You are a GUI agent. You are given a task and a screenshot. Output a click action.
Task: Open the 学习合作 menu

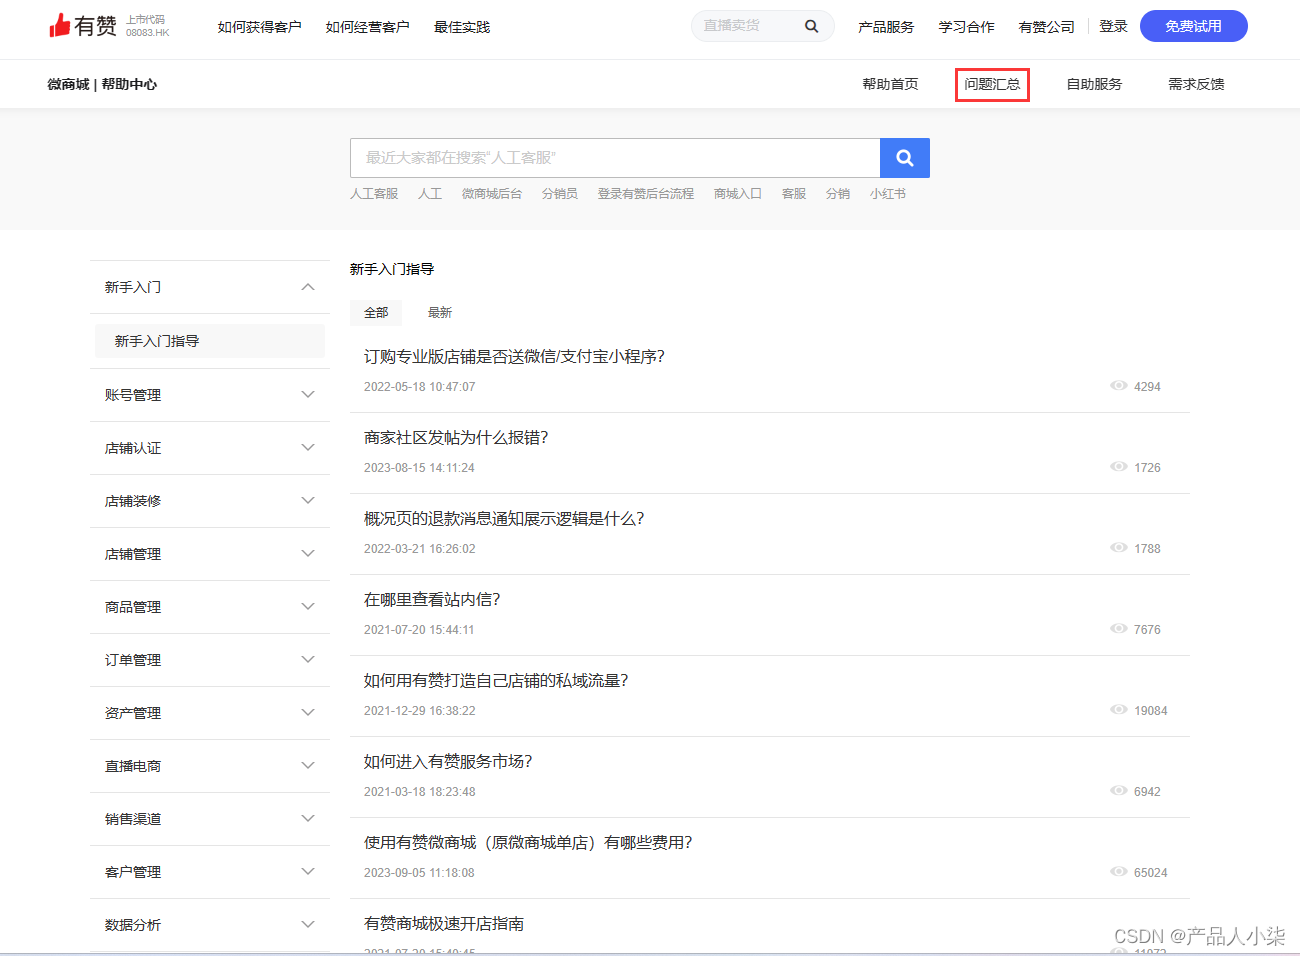(966, 27)
